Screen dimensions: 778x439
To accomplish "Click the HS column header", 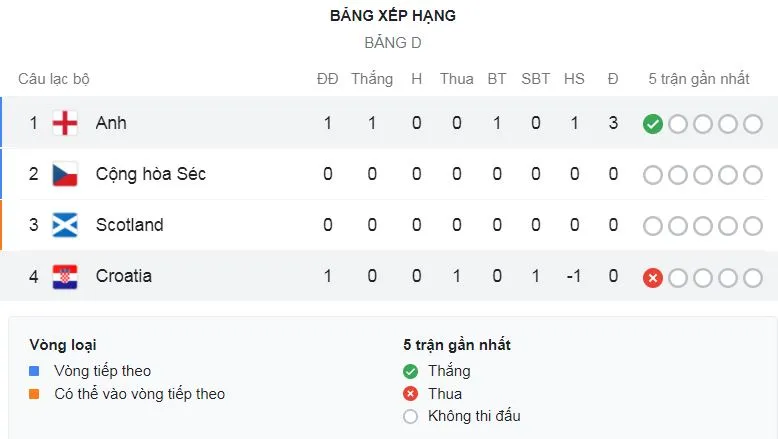I will 574,79.
